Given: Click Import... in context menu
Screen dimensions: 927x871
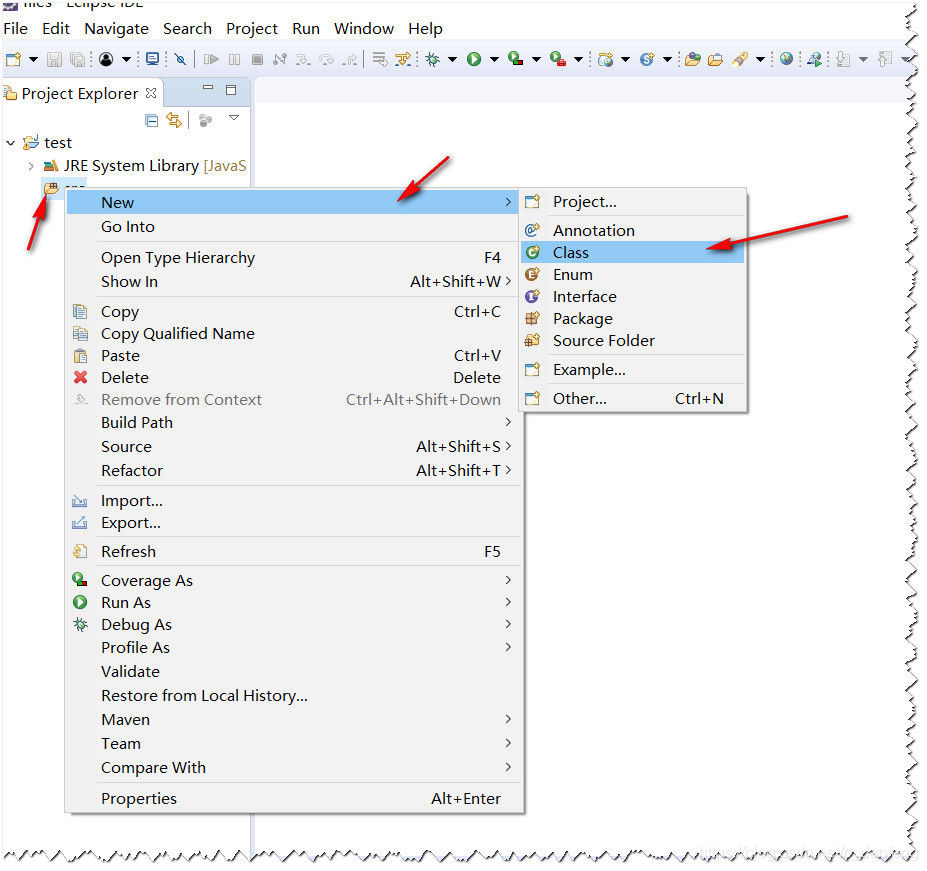Looking at the screenshot, I should (x=294, y=501).
